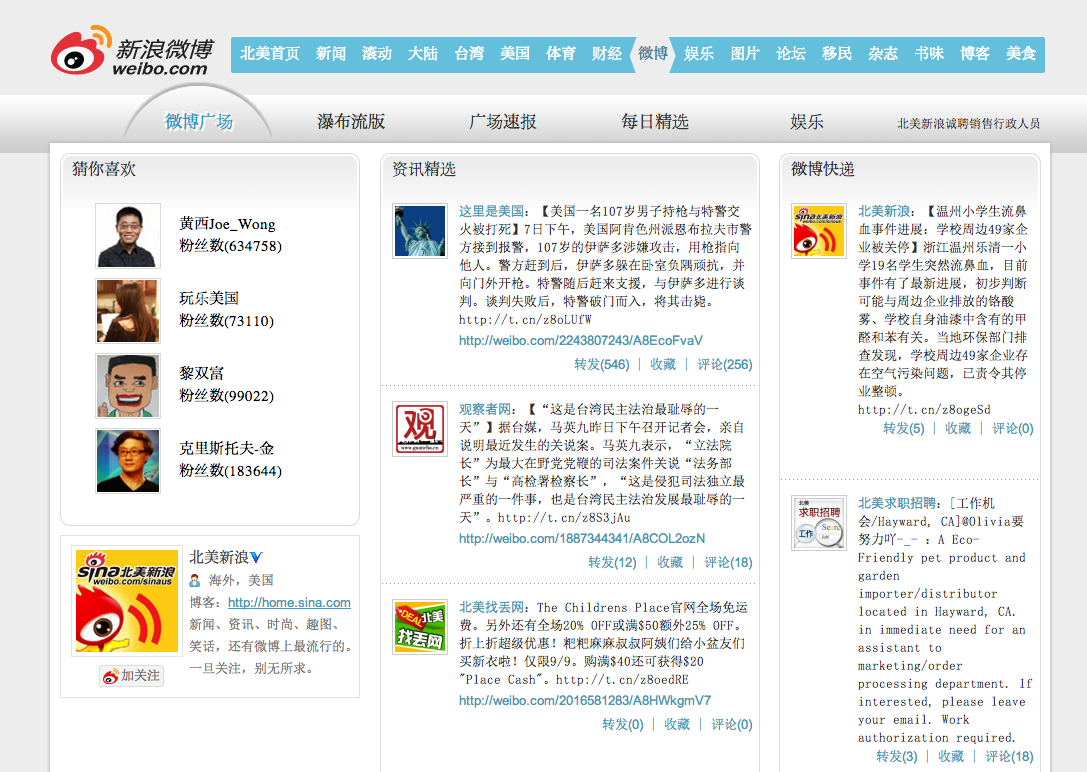Open the 论坛 nav item
This screenshot has width=1087, height=772.
point(790,53)
